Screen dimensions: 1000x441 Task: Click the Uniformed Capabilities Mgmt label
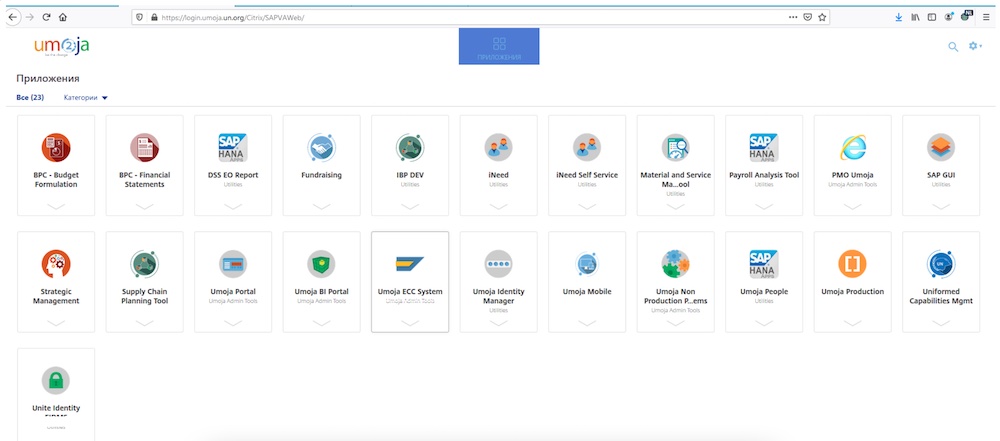point(941,296)
